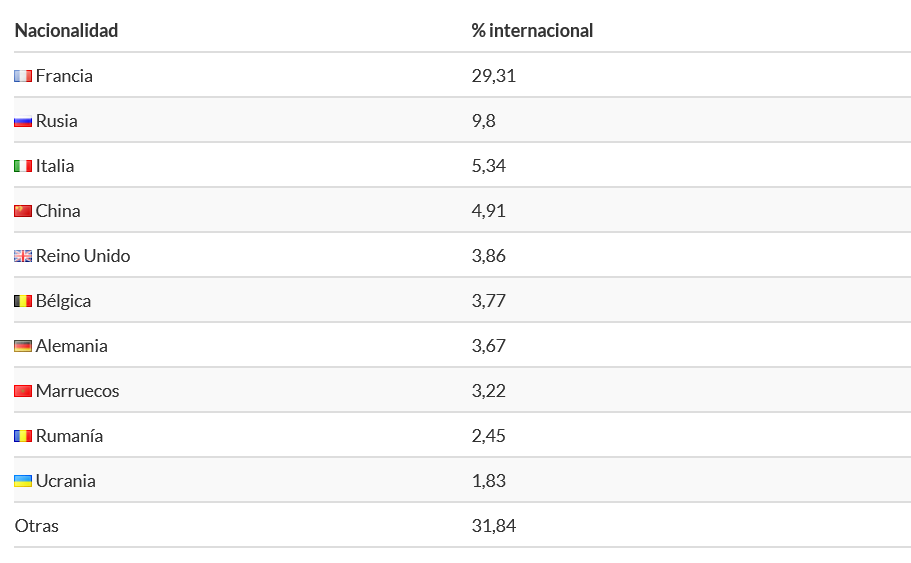Click the 31,84 value for Otras

(494, 526)
